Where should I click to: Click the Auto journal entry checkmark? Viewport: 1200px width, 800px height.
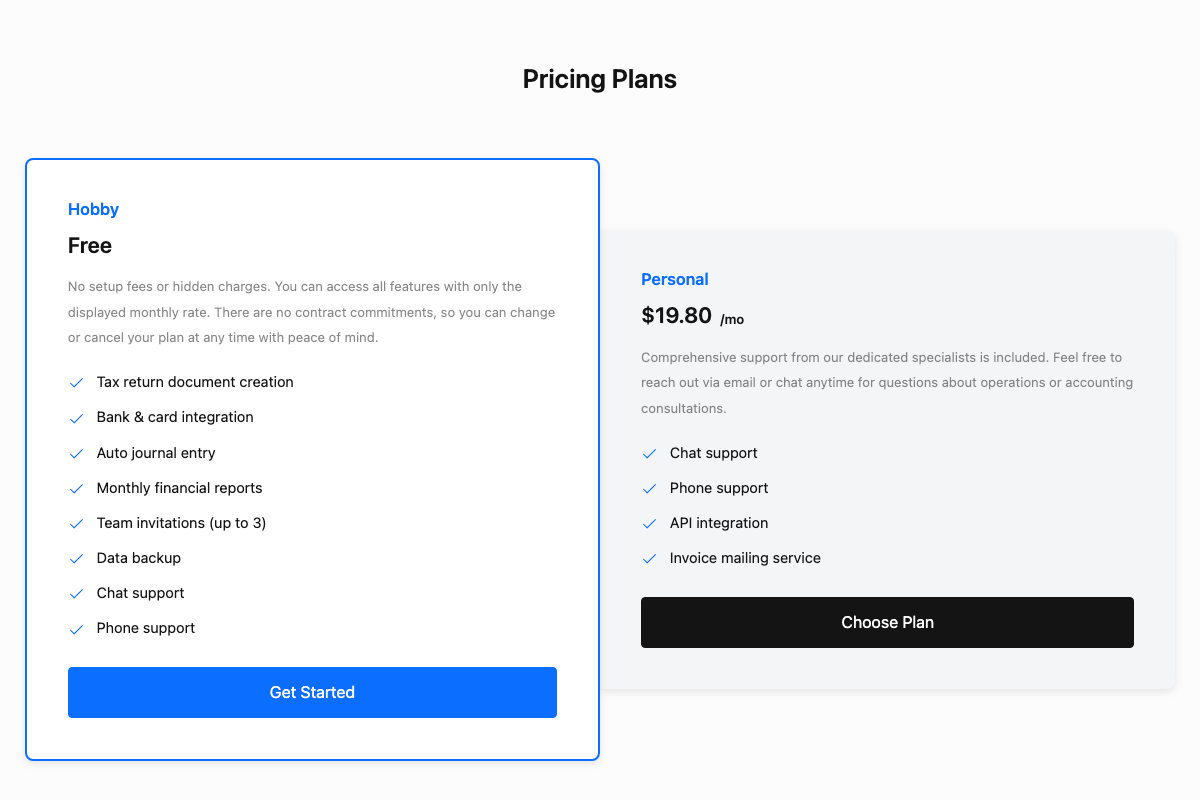click(x=76, y=453)
